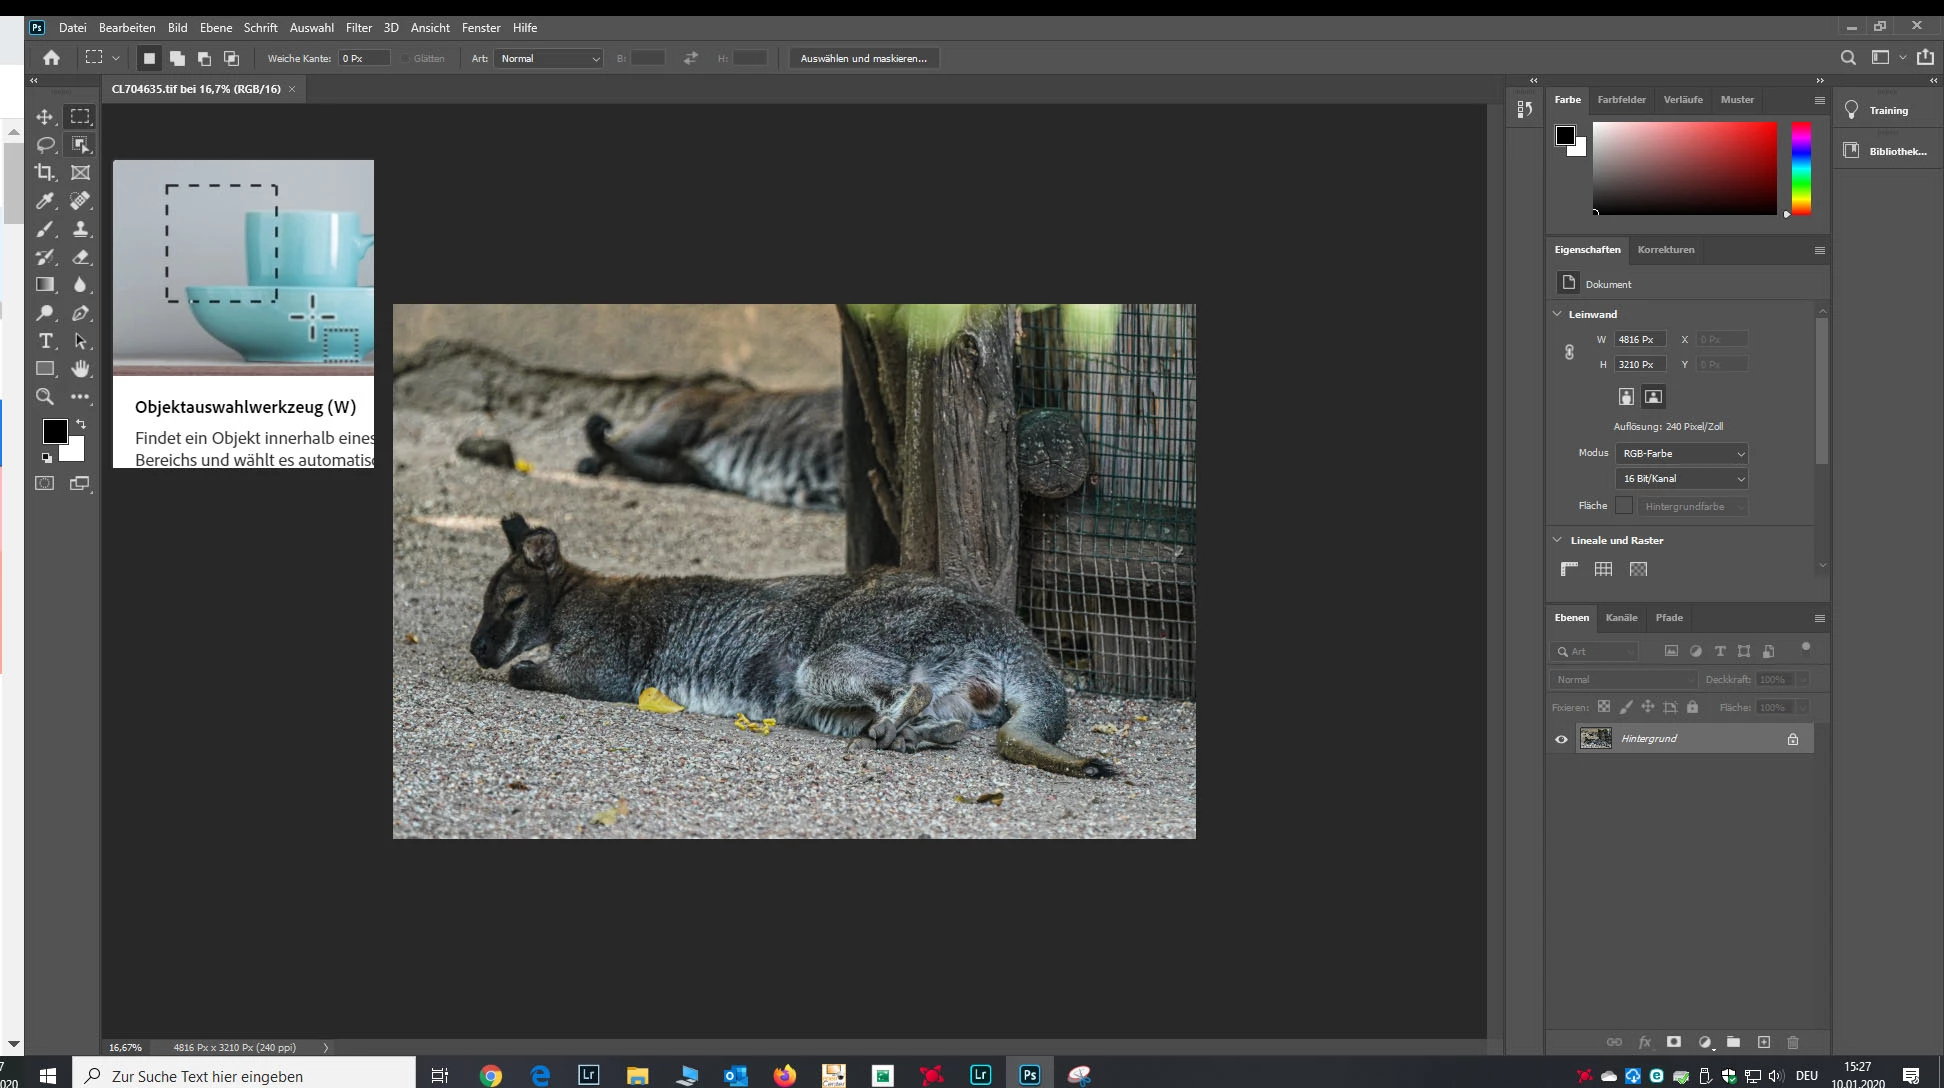
Task: Open the RGB-Farbe Modus dropdown
Action: pos(1682,453)
